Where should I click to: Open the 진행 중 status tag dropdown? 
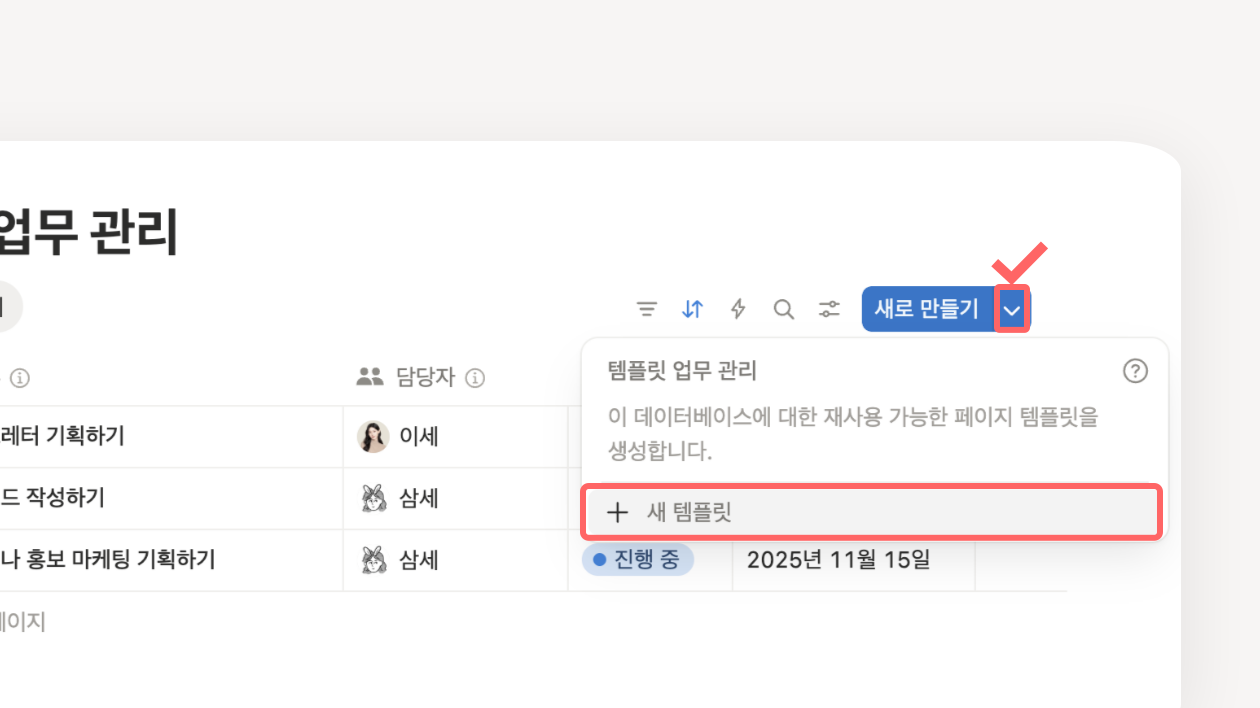point(637,560)
